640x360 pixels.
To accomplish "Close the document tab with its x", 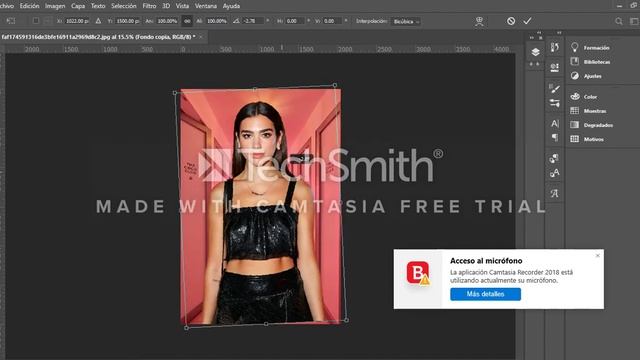I will click(x=201, y=37).
